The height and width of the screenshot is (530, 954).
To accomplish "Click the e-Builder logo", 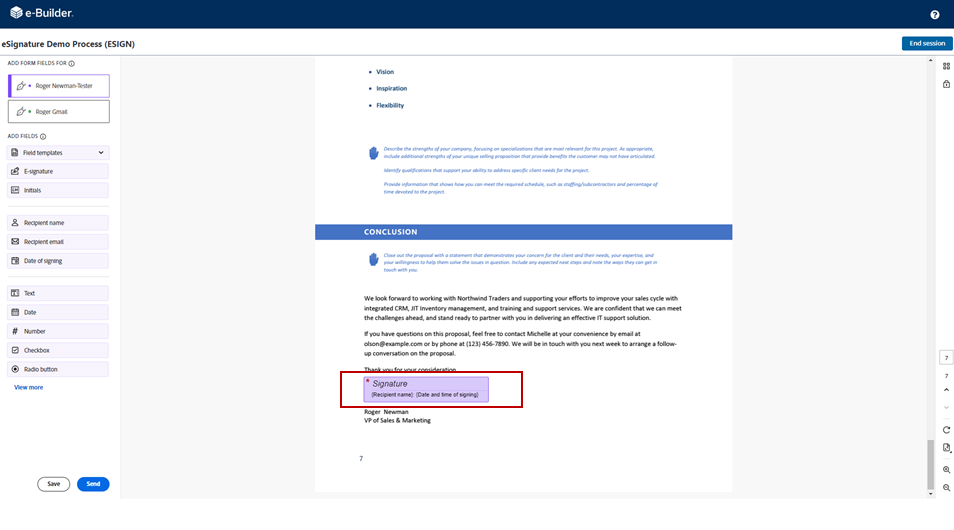I will (41, 13).
